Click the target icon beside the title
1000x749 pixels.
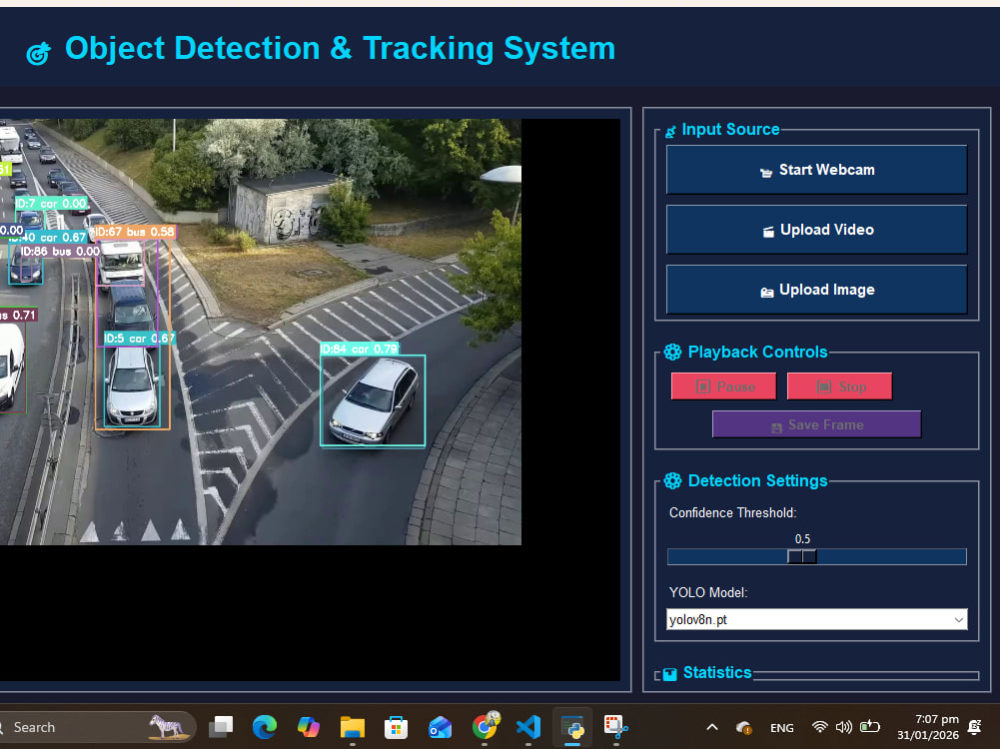pos(38,53)
